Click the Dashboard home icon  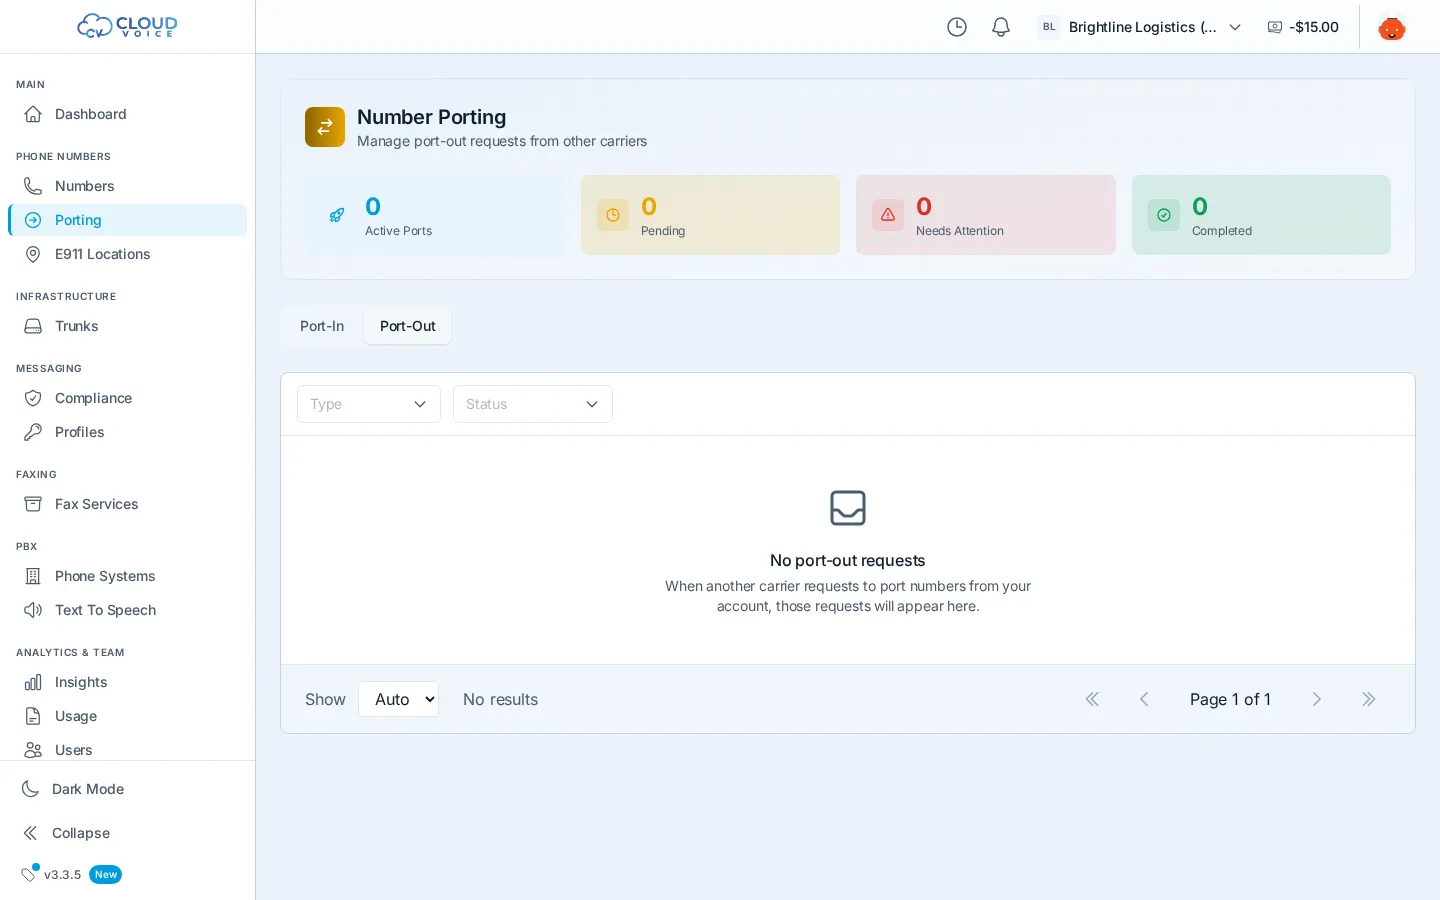[x=33, y=114]
